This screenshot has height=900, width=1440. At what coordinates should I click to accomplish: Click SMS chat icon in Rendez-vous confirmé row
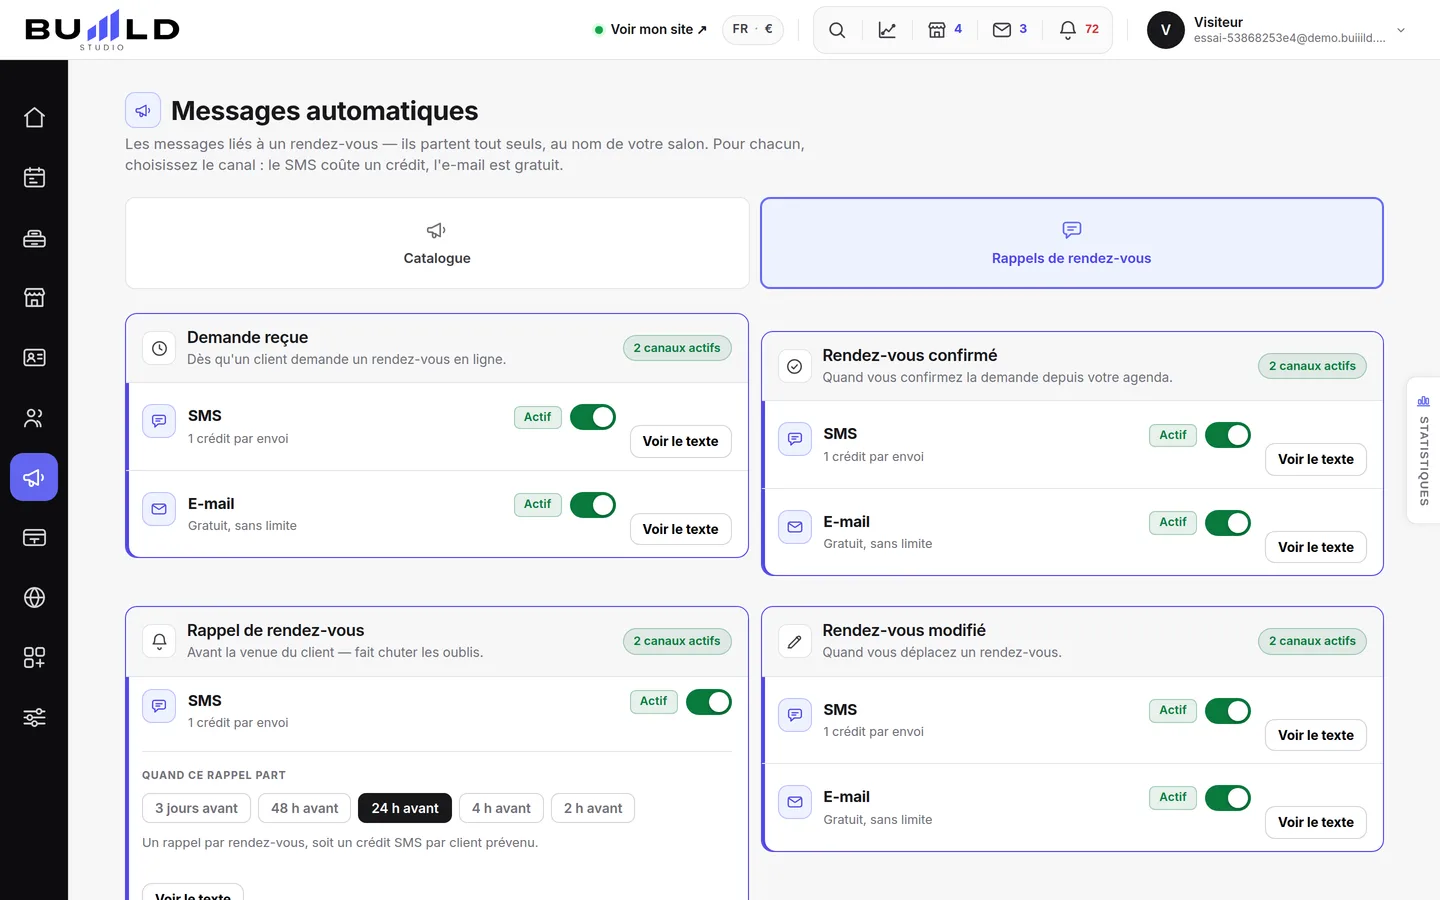[x=795, y=439]
